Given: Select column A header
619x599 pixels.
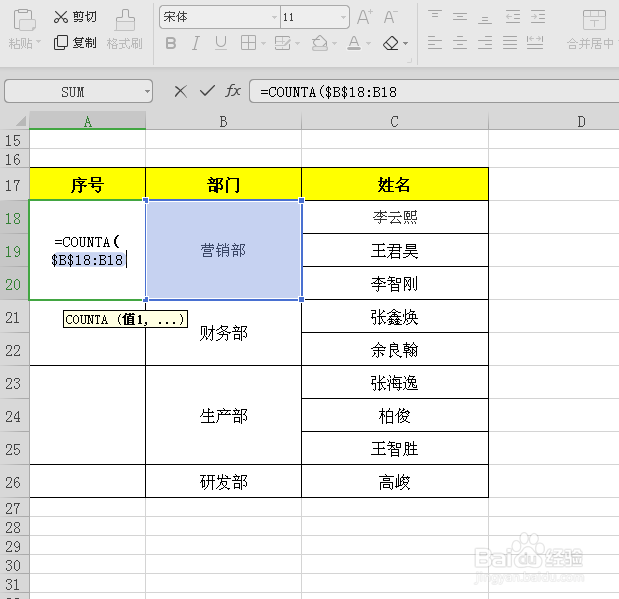Looking at the screenshot, I should click(88, 121).
